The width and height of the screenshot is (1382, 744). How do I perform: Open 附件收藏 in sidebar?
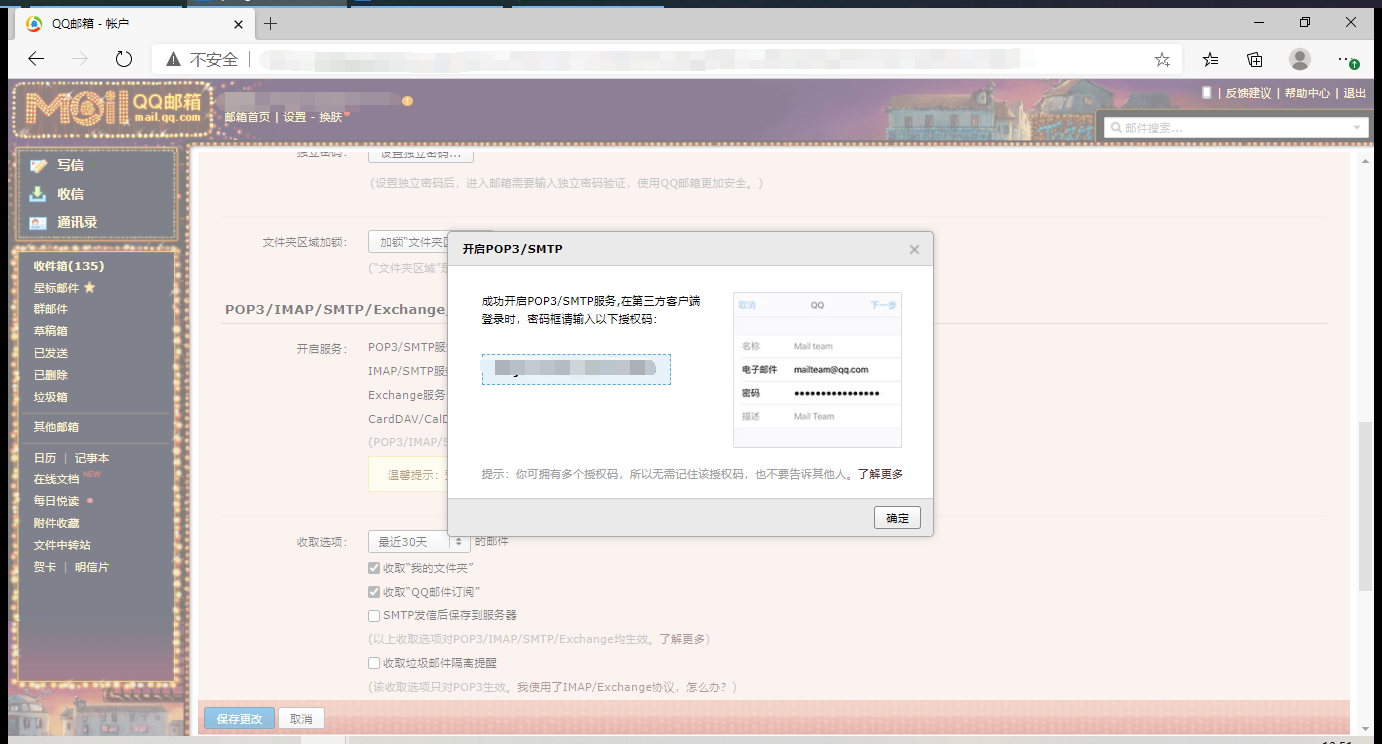(x=56, y=523)
